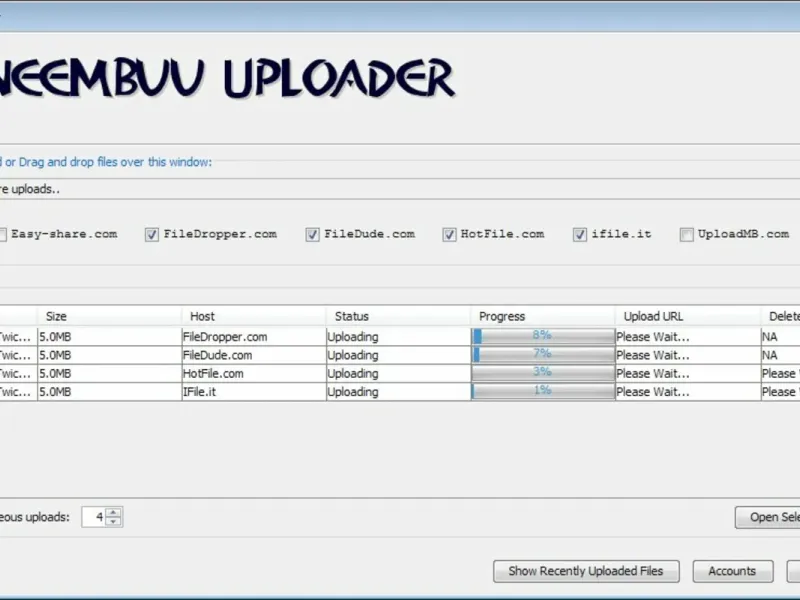Select the IFile.it host cell
Viewport: 800px width, 600px height.
coord(254,392)
